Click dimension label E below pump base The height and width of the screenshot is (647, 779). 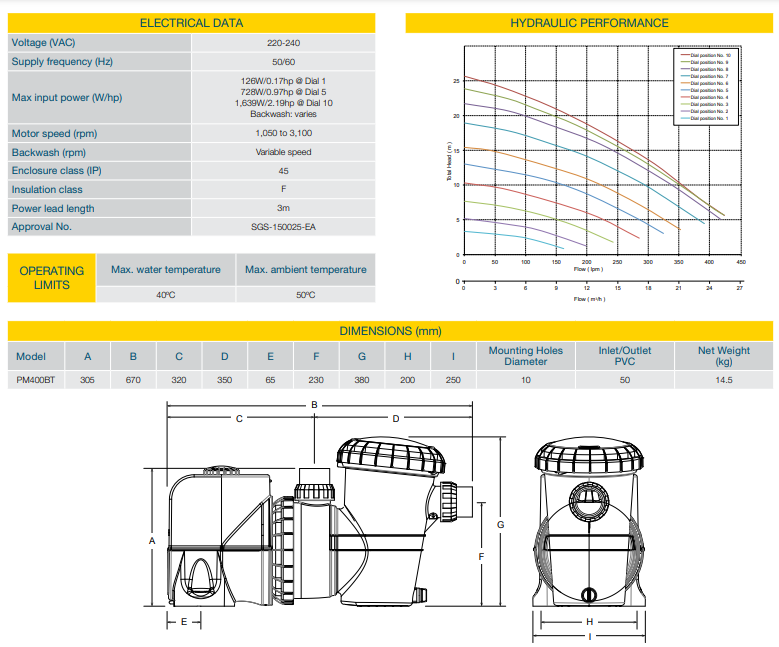(x=184, y=621)
